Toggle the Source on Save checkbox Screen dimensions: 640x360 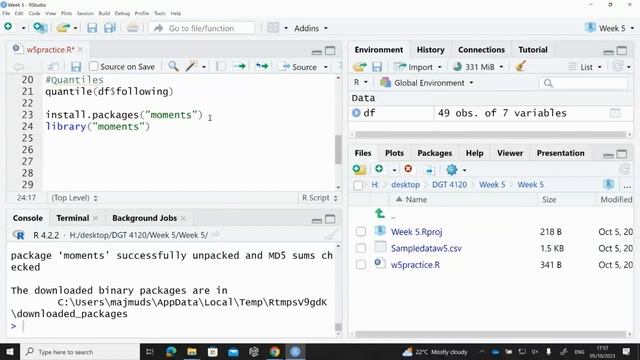[93, 66]
